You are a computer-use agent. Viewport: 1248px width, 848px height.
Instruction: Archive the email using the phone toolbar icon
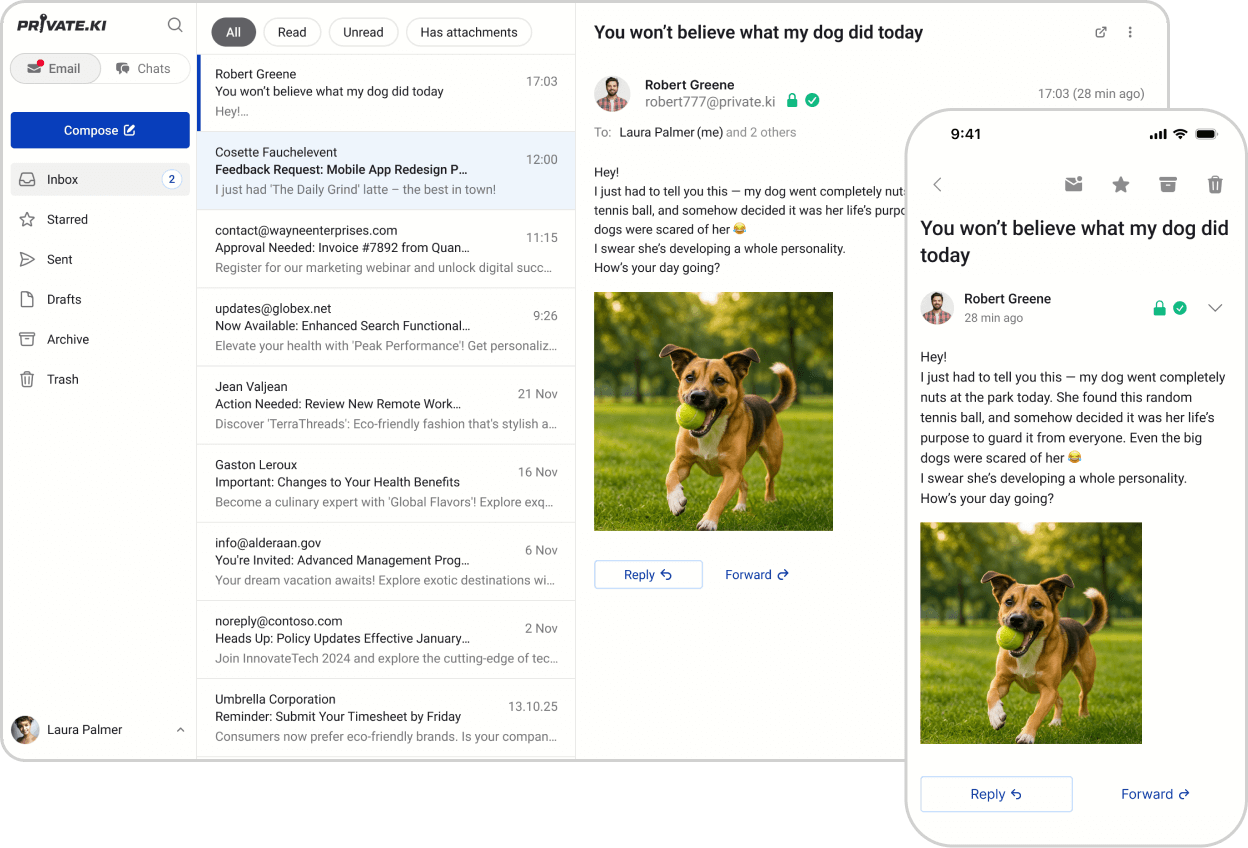1167,184
